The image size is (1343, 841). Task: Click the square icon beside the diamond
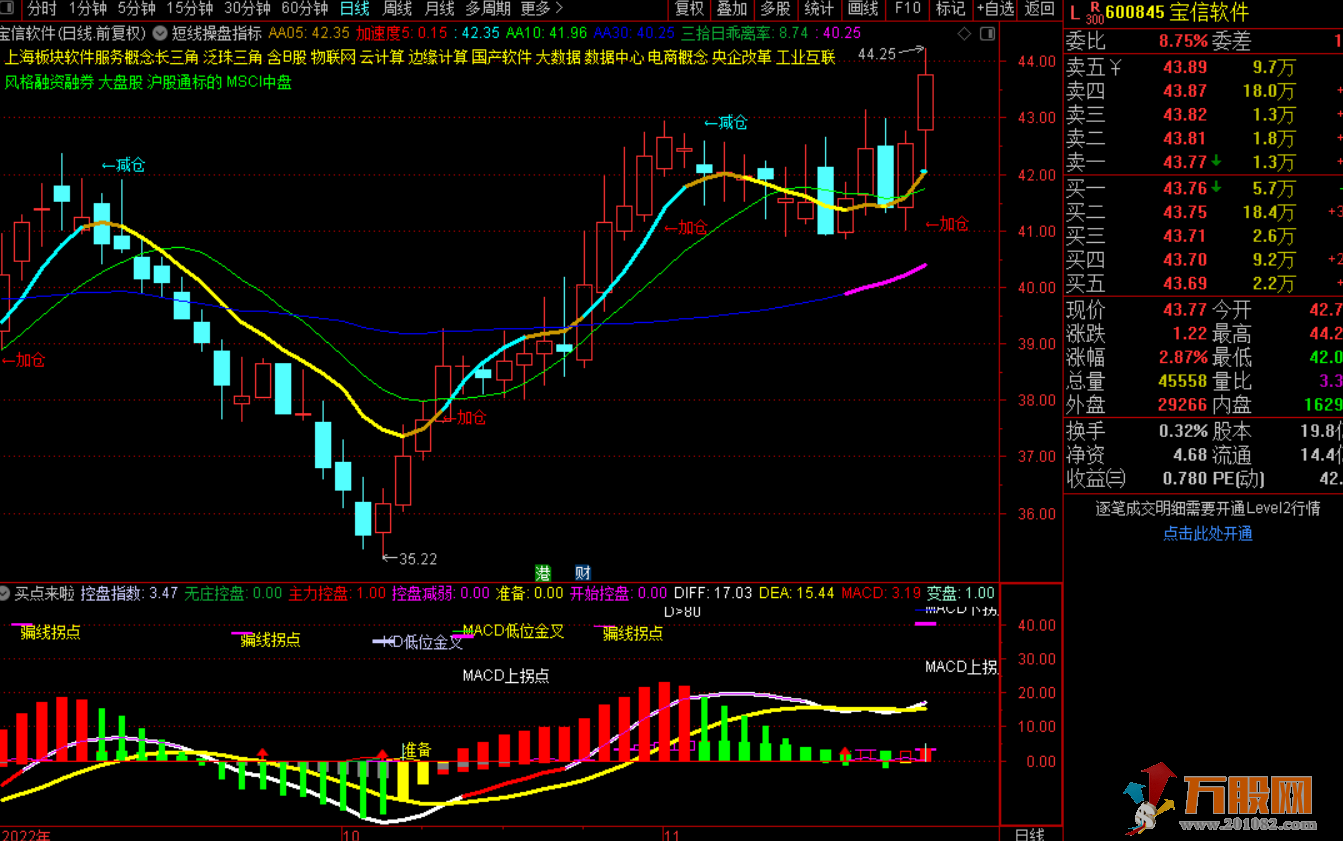point(985,34)
